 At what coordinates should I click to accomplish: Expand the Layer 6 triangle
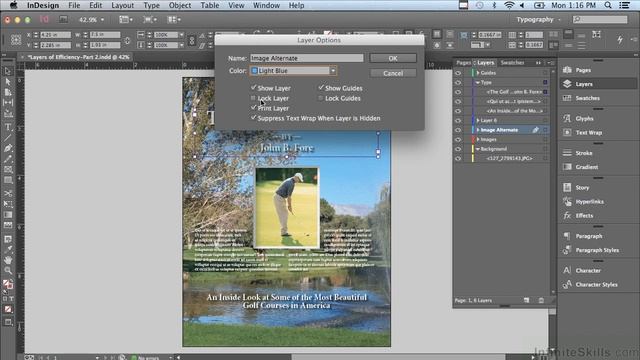(x=478, y=120)
